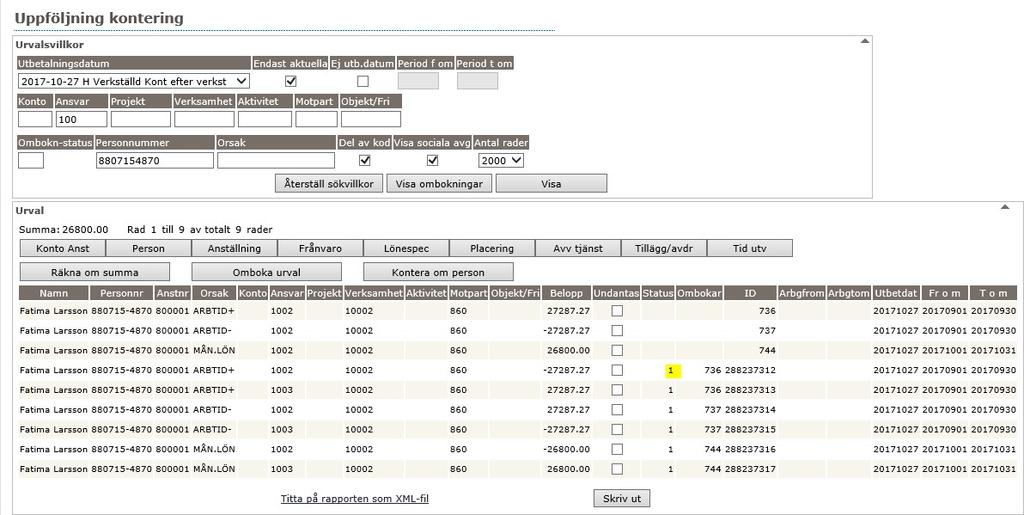Check Undantas for row ID 737
The image size is (1024, 515).
coord(616,330)
